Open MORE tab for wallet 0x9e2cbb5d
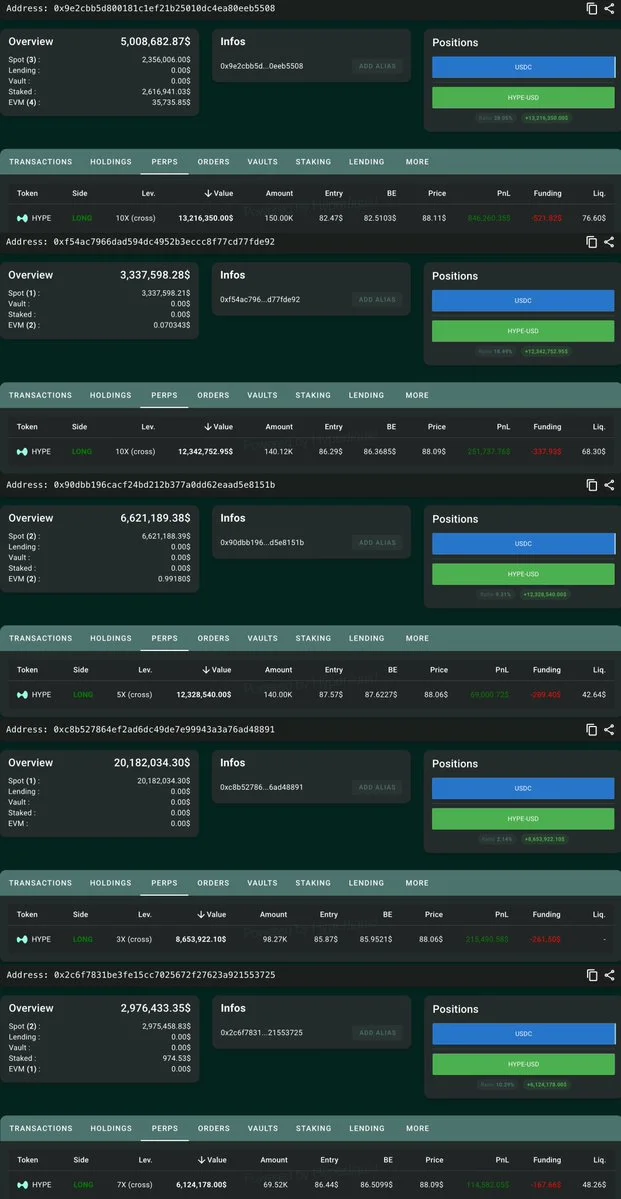The height and width of the screenshot is (1199, 621). click(x=417, y=162)
